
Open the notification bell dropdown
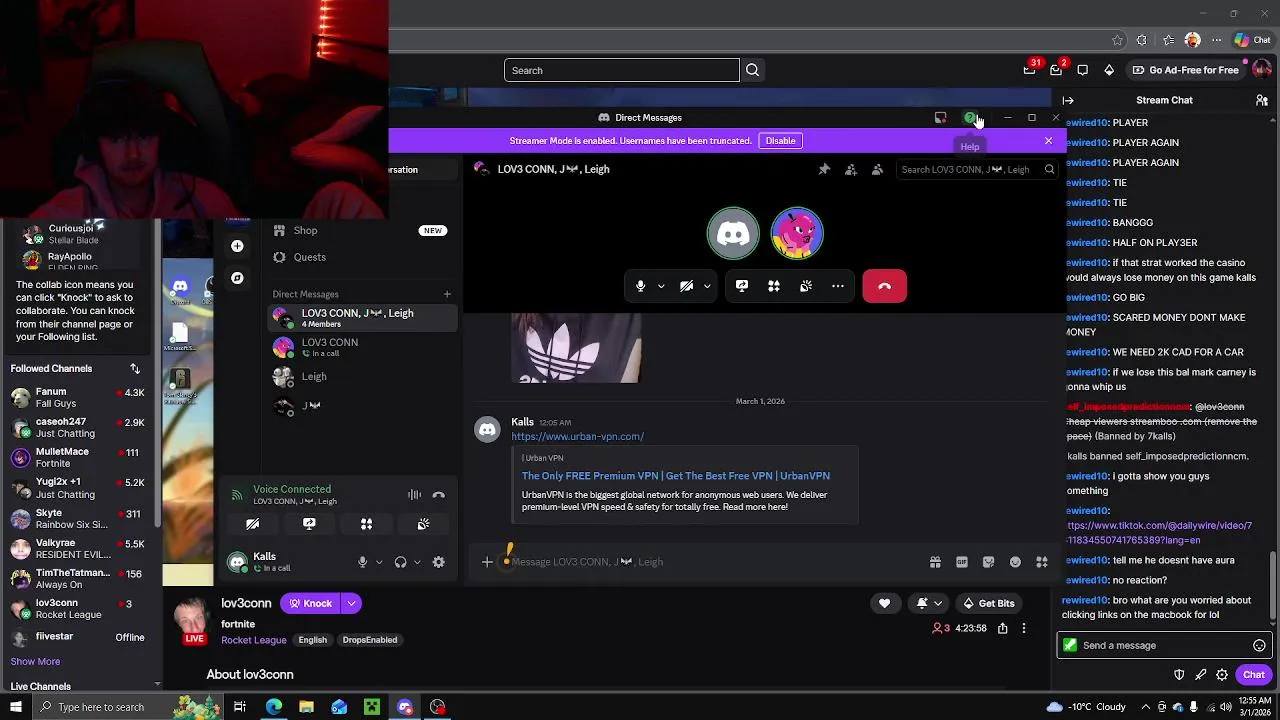tap(928, 603)
